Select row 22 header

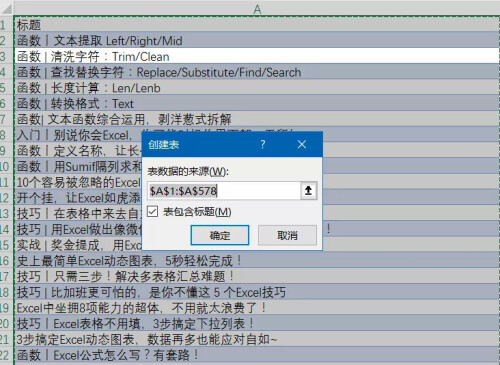tap(5, 355)
